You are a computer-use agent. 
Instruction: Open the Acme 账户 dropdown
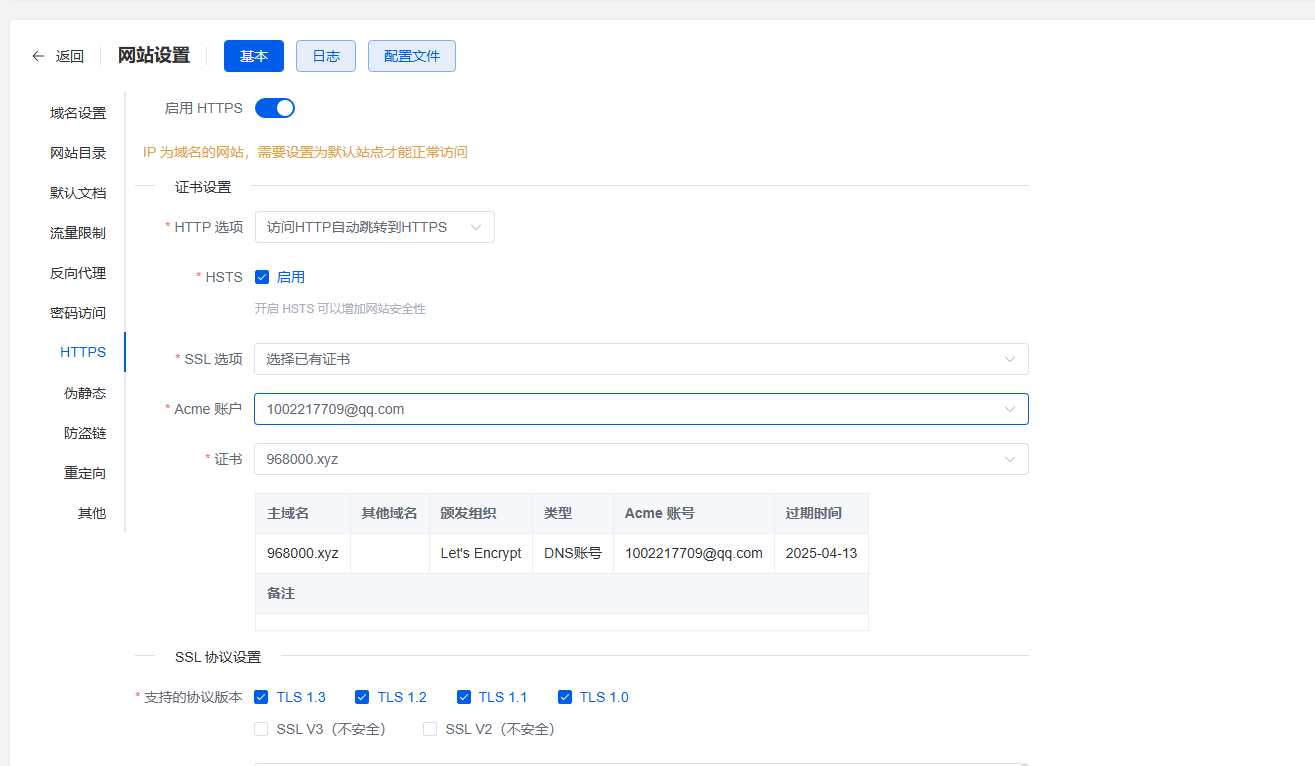[x=641, y=409]
